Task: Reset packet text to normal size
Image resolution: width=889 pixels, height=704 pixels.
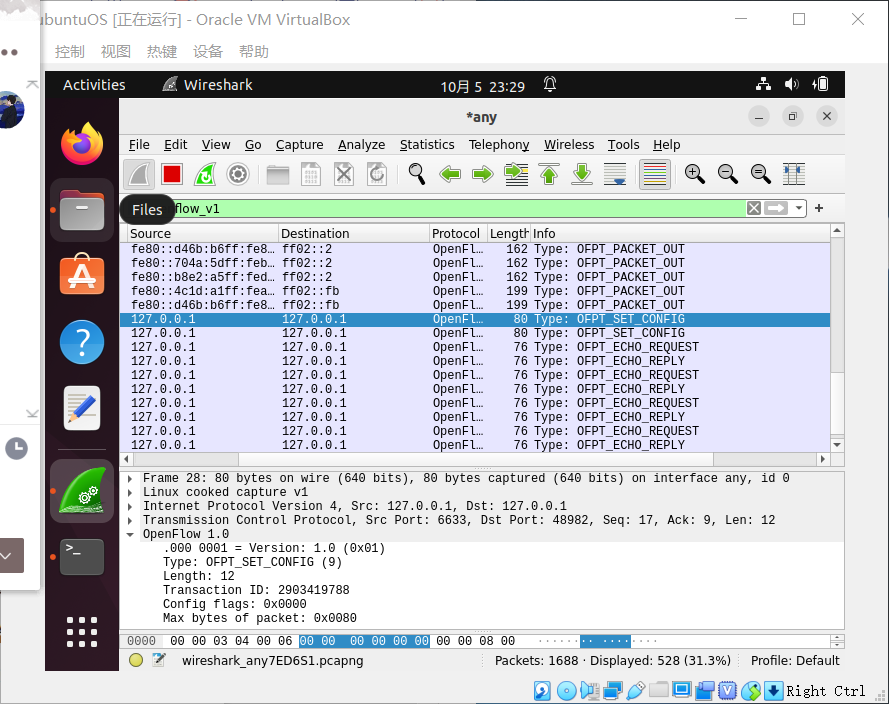Action: (760, 174)
